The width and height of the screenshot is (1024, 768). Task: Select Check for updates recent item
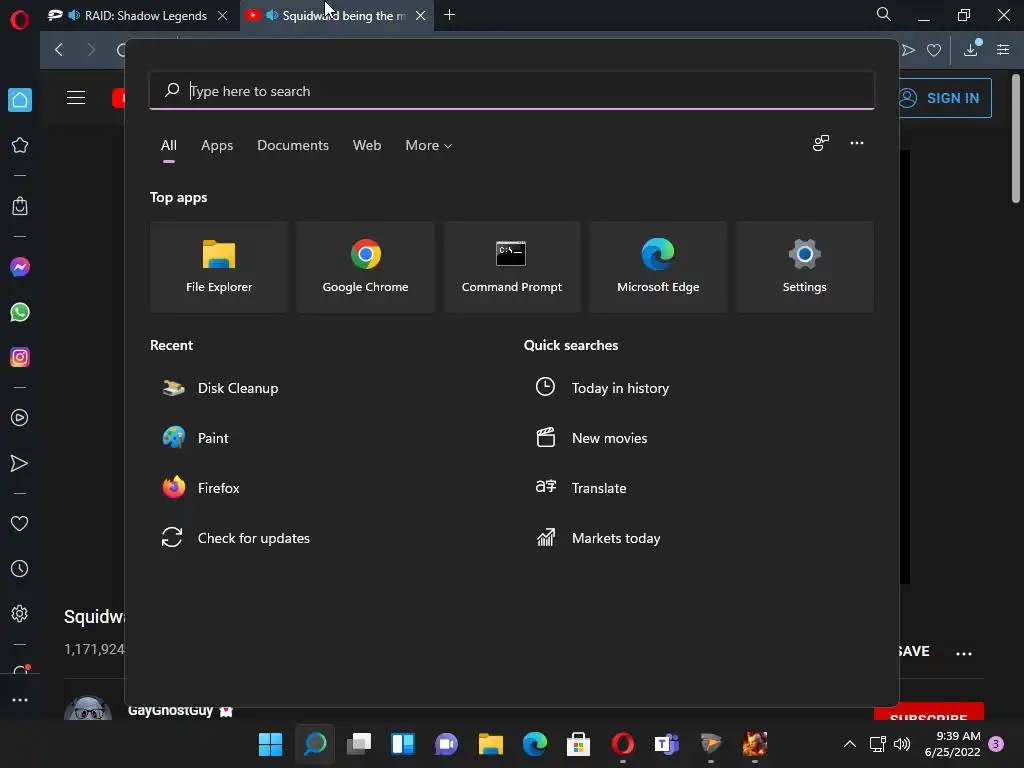(236, 538)
